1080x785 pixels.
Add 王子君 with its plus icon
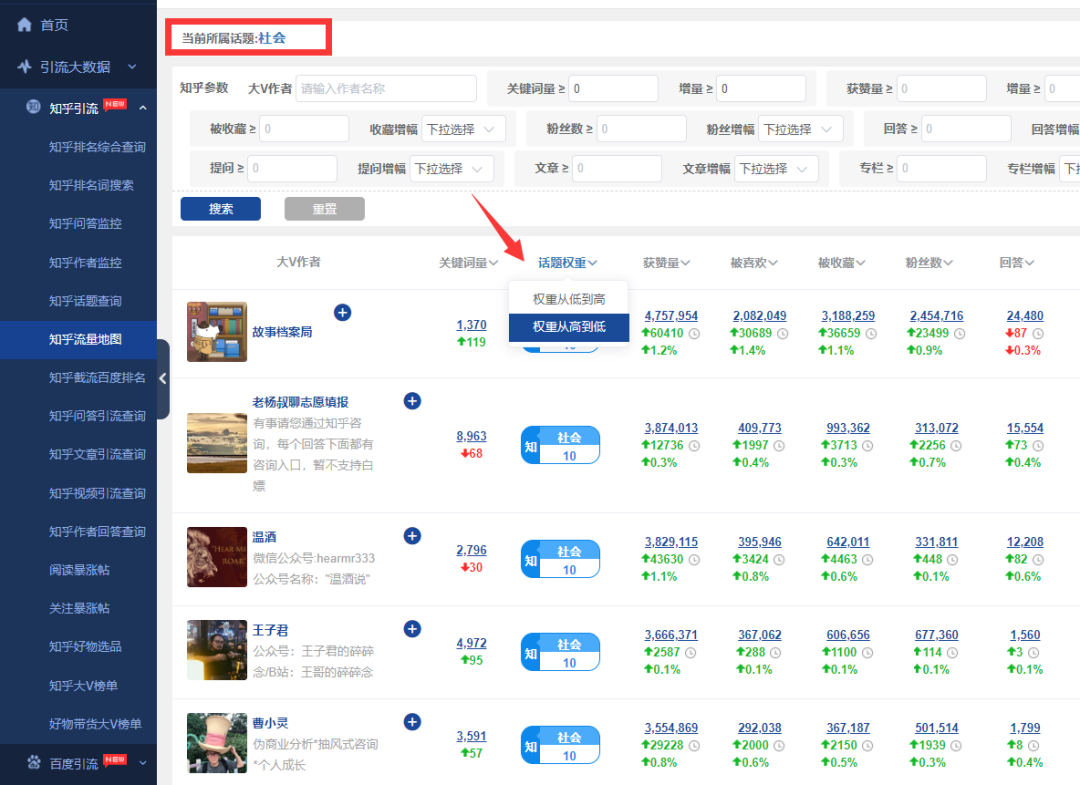[412, 629]
